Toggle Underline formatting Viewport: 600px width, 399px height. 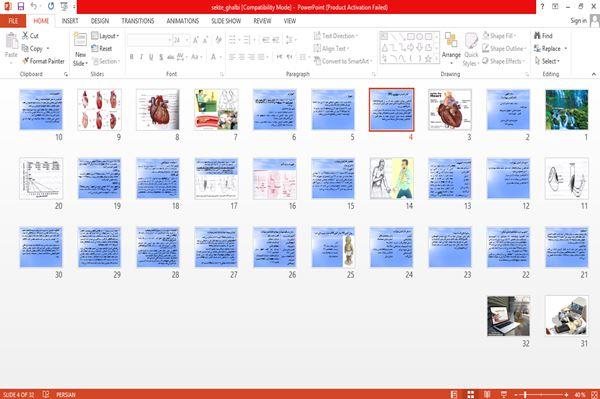pyautogui.click(x=151, y=57)
